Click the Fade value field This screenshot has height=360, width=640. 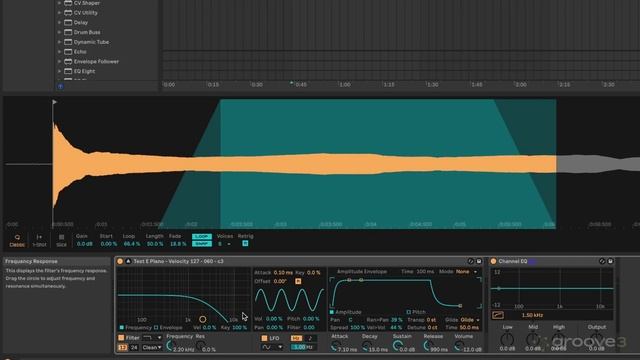178,244
